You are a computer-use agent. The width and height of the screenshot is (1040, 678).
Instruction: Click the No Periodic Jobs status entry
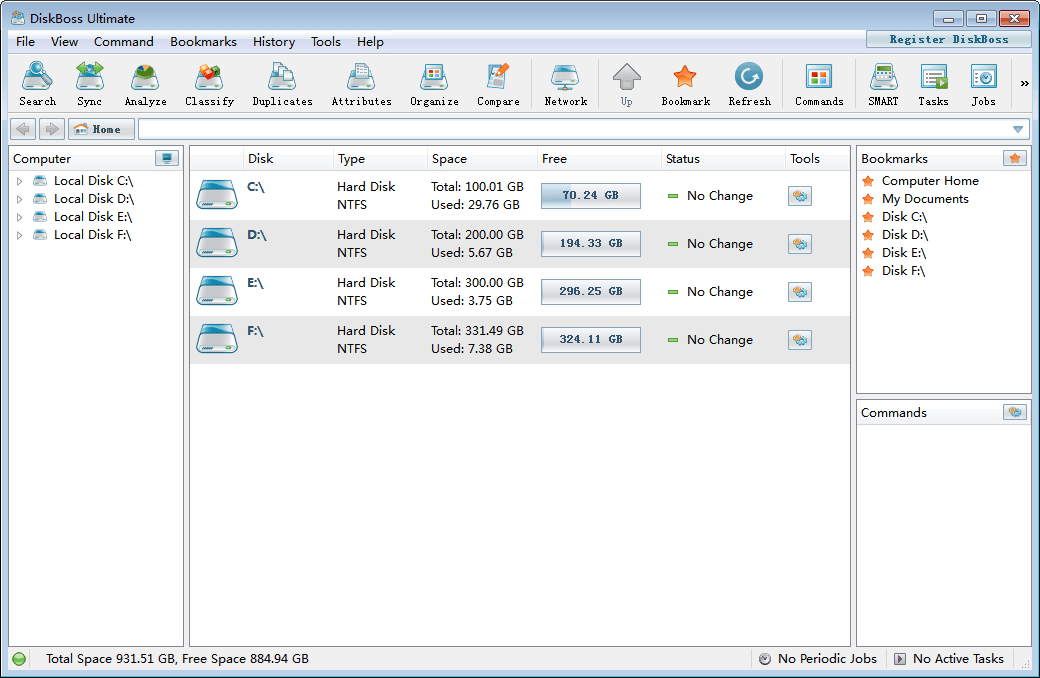[818, 659]
